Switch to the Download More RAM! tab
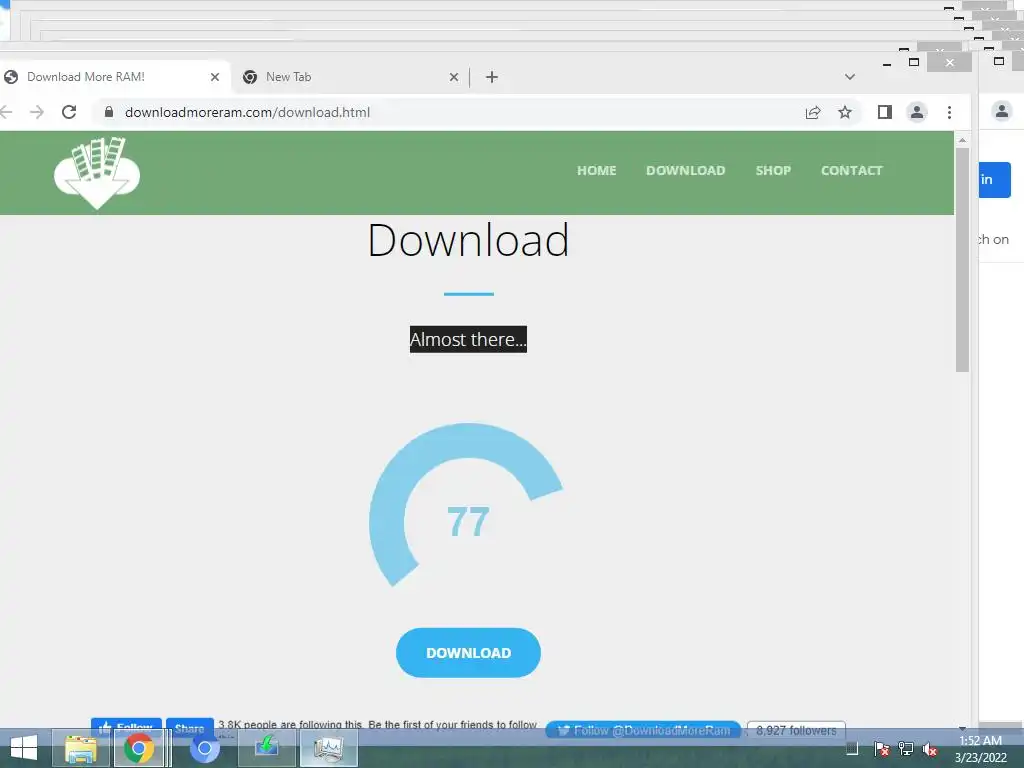 [111, 77]
